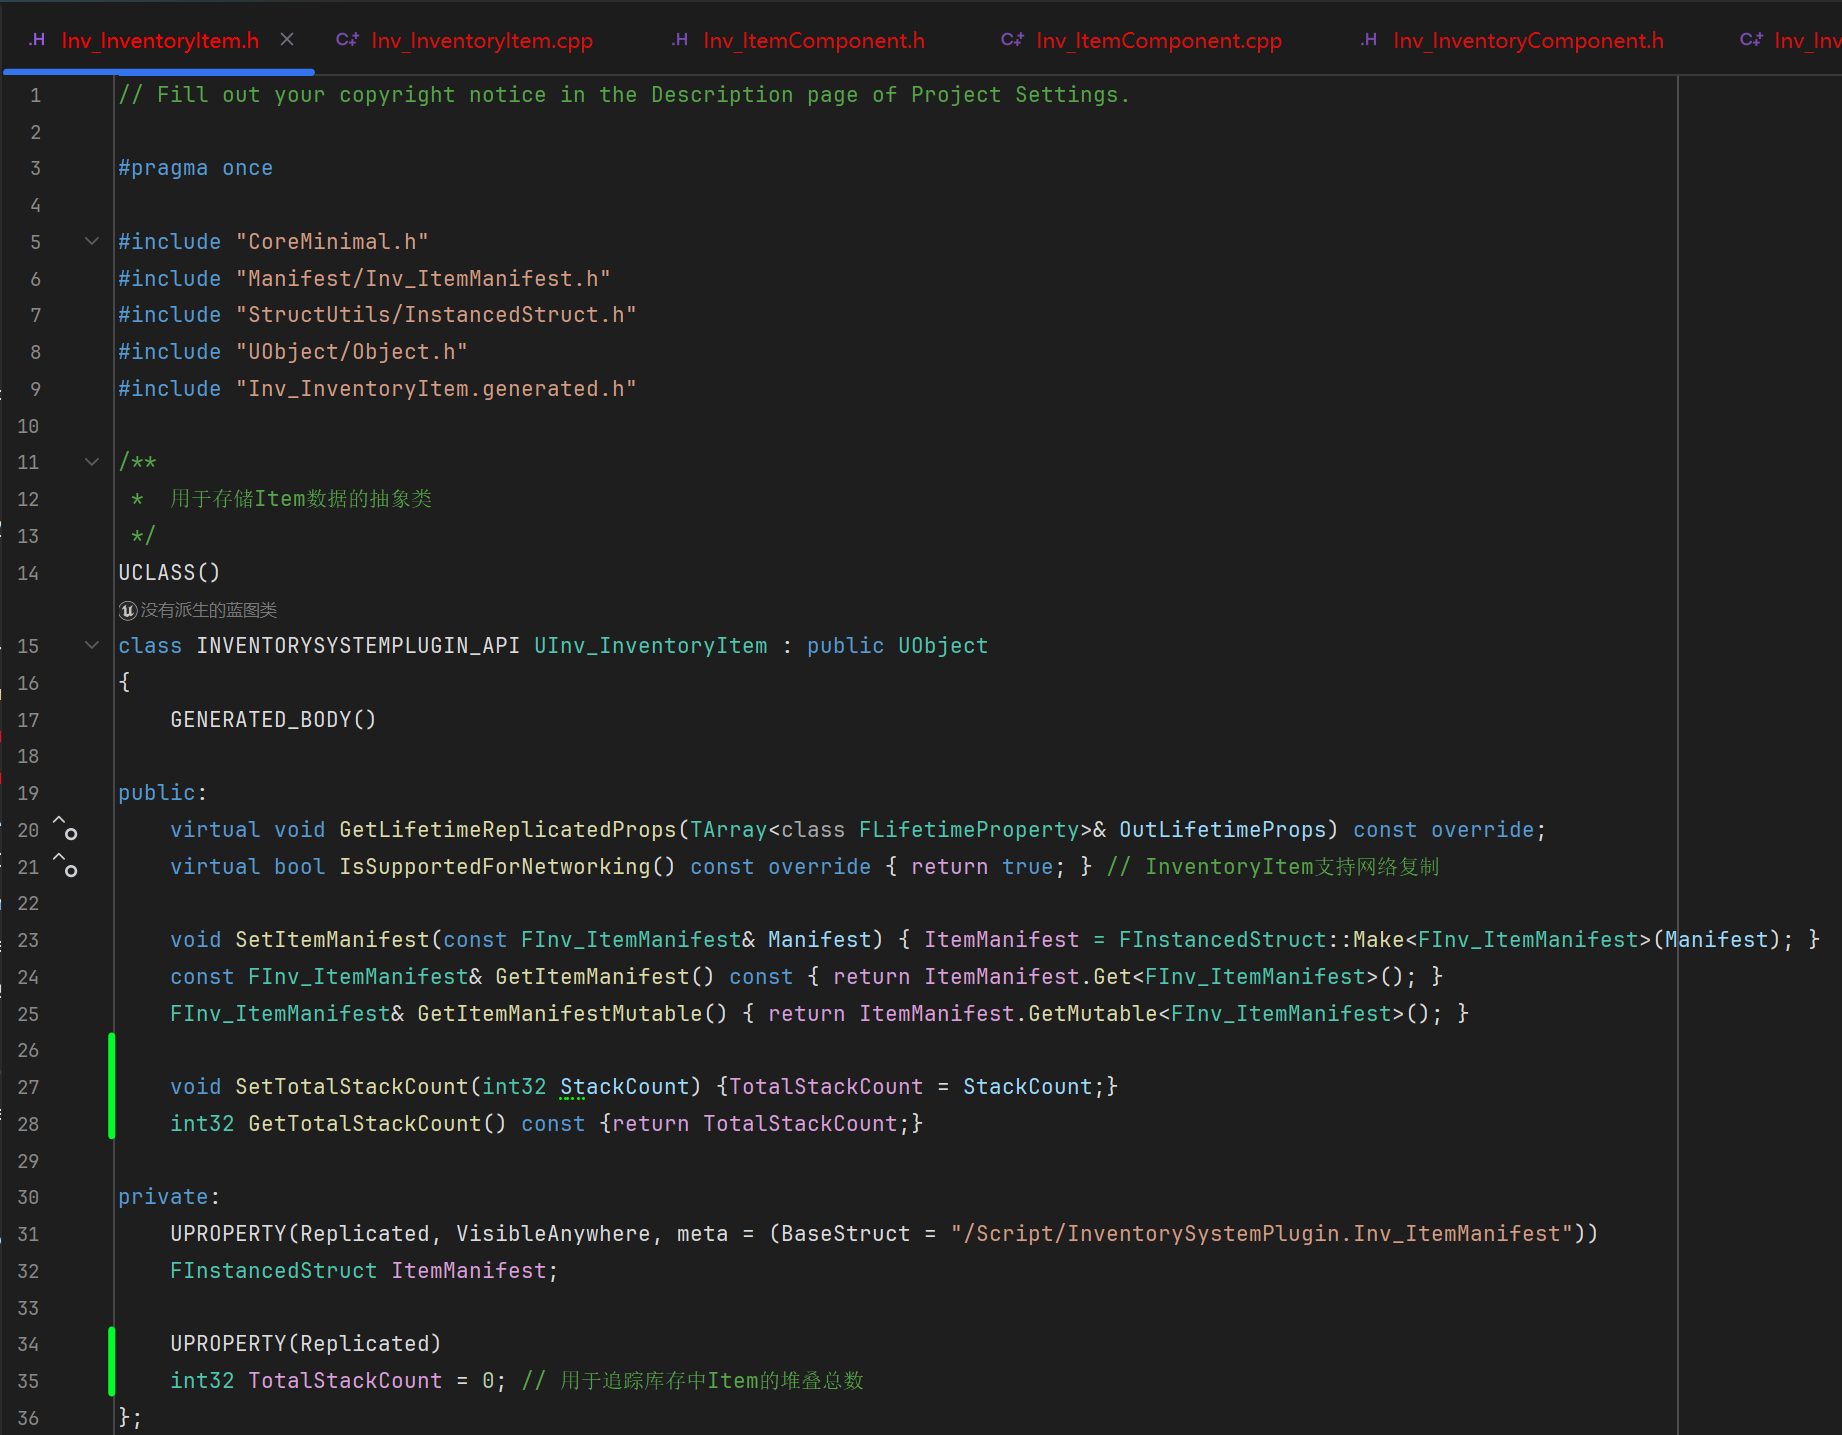Click the green change marker beside line 27
Screen dimensions: 1842x1435
pyautogui.click(x=111, y=1086)
